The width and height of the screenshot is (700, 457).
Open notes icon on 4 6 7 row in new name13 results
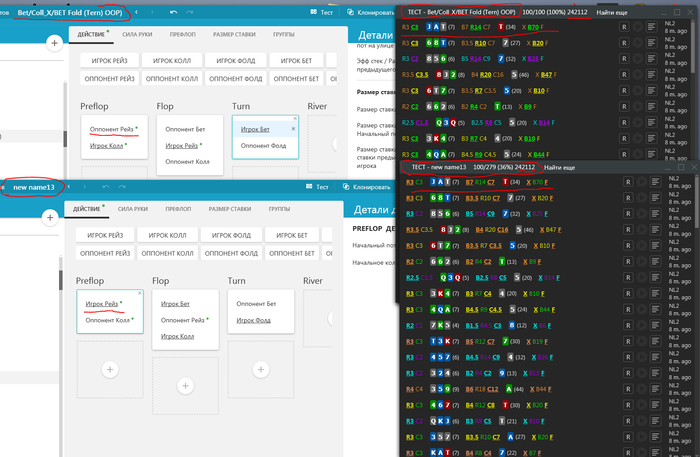pyautogui.click(x=655, y=405)
